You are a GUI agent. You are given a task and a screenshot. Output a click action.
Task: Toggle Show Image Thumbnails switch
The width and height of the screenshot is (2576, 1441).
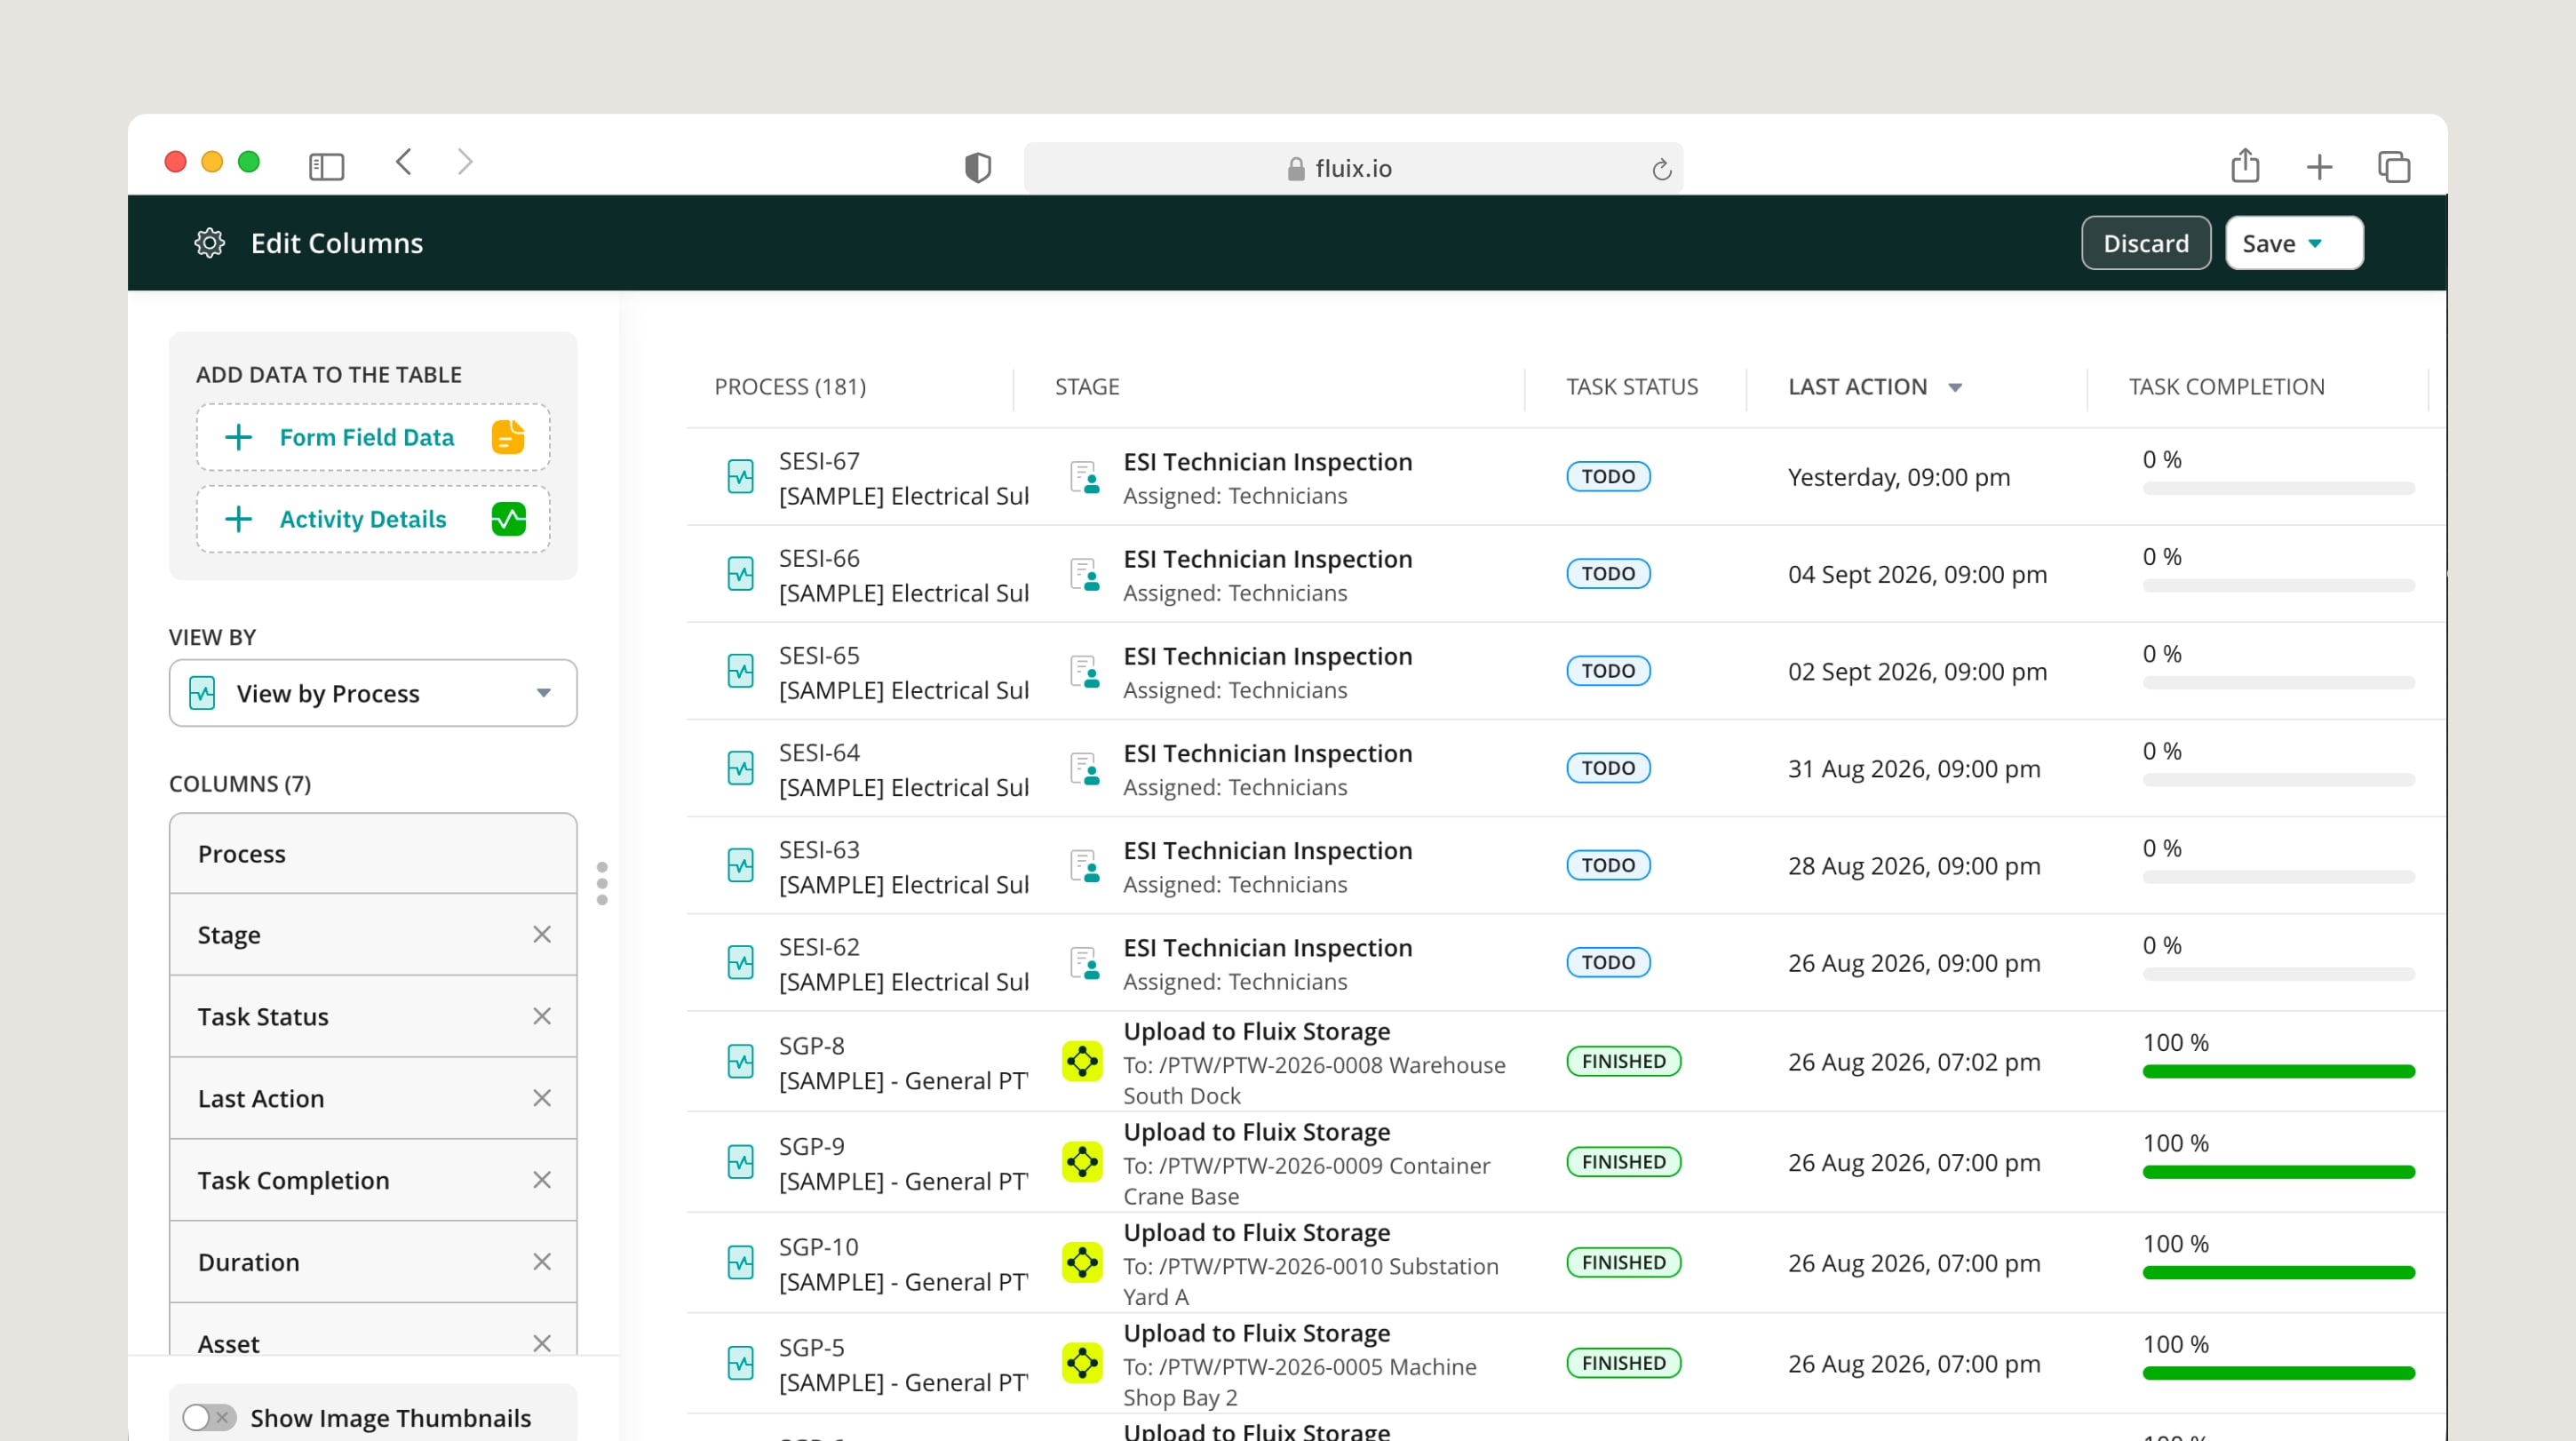pos(209,1417)
